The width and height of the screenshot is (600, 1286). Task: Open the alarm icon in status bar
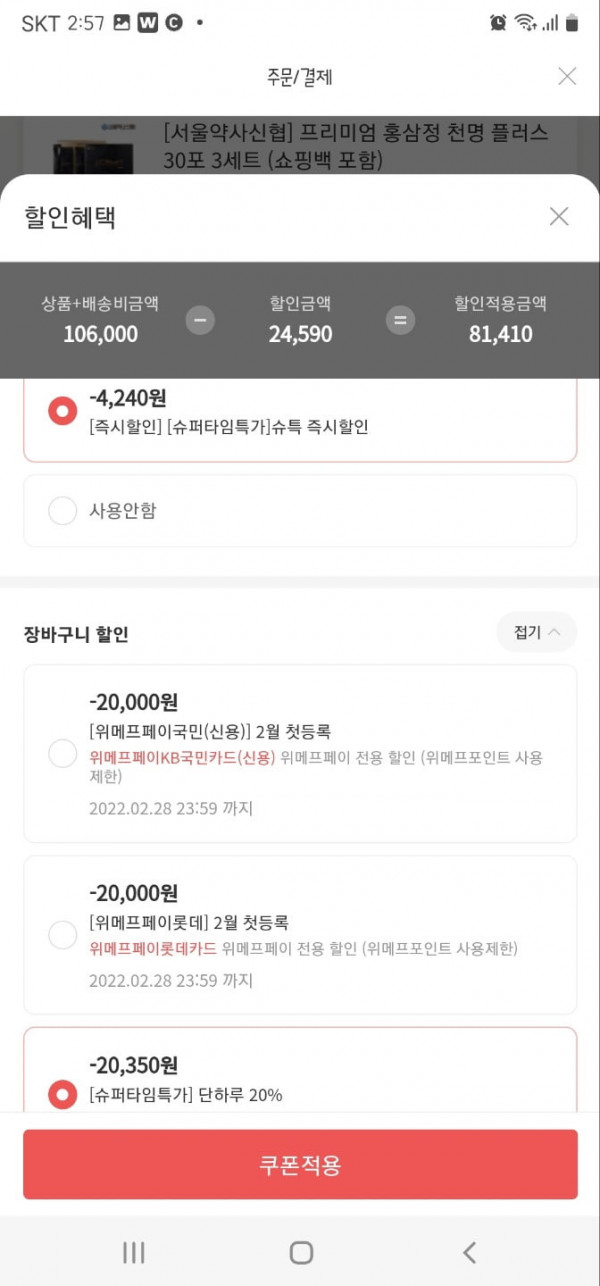pos(498,22)
